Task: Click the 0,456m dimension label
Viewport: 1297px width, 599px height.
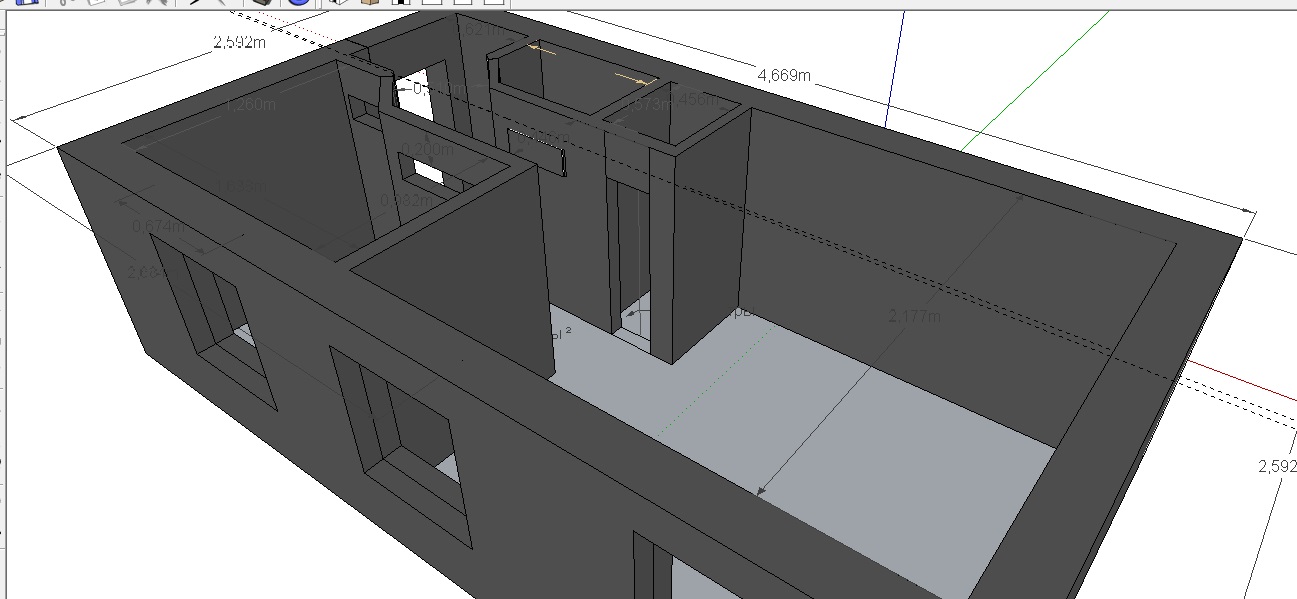Action: pos(695,99)
